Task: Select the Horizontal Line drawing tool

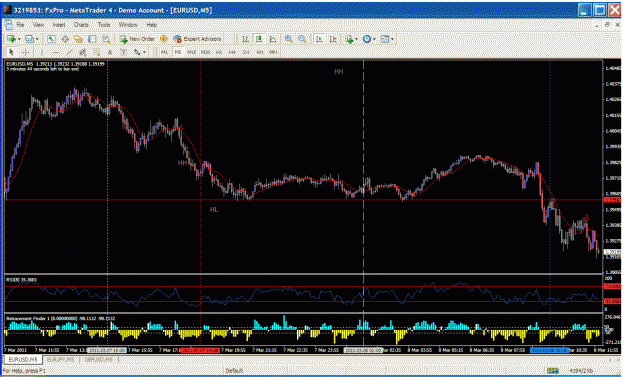Action: (x=55, y=52)
